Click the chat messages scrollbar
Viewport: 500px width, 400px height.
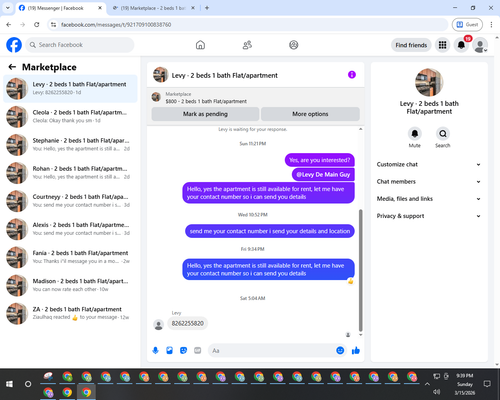pos(360,270)
